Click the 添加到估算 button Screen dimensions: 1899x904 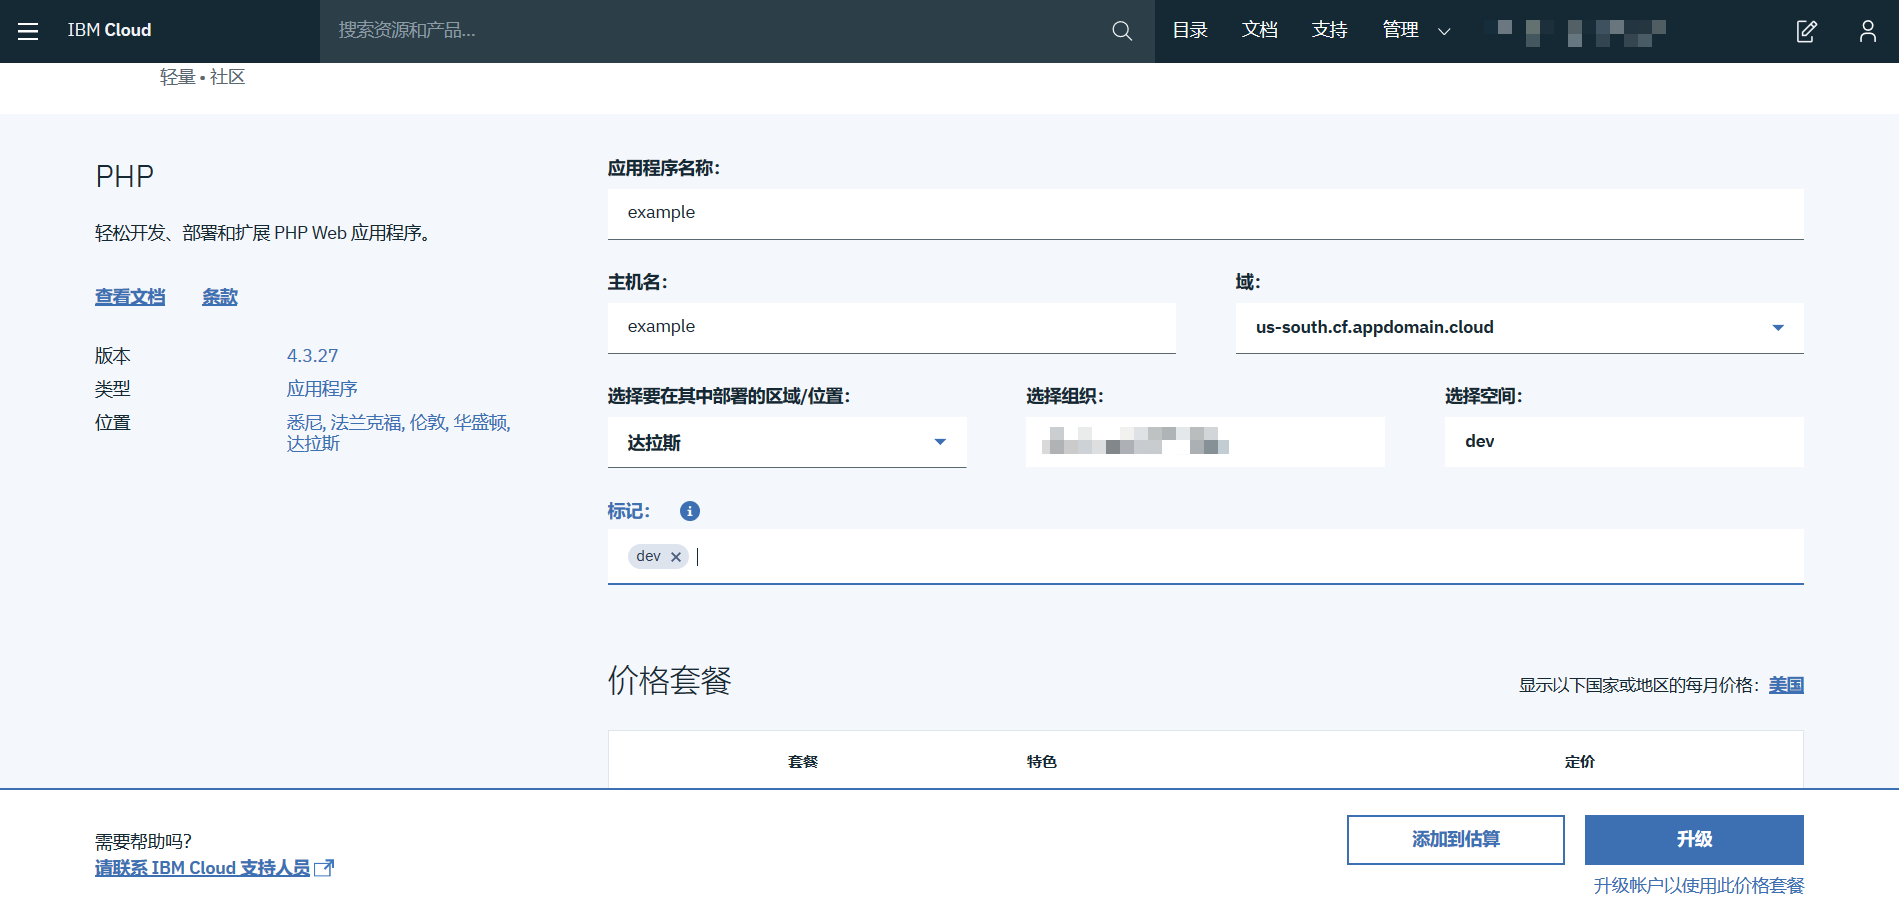[1455, 839]
